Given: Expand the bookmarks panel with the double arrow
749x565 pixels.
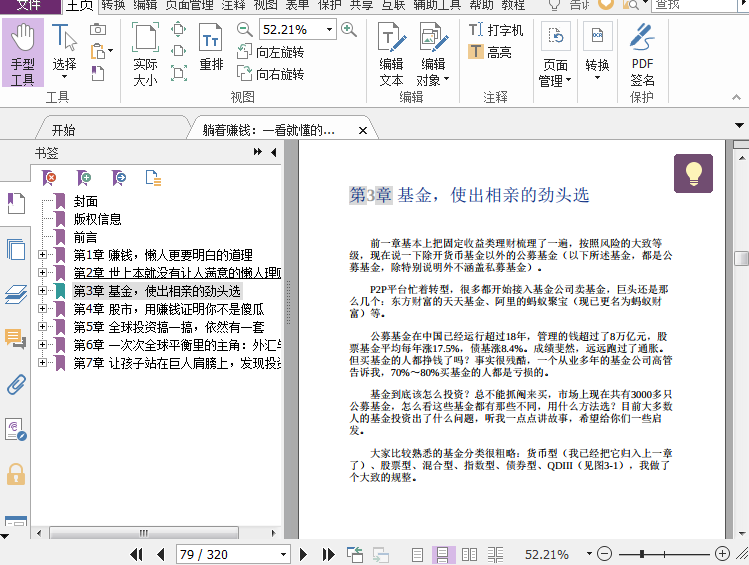Looking at the screenshot, I should click(257, 152).
